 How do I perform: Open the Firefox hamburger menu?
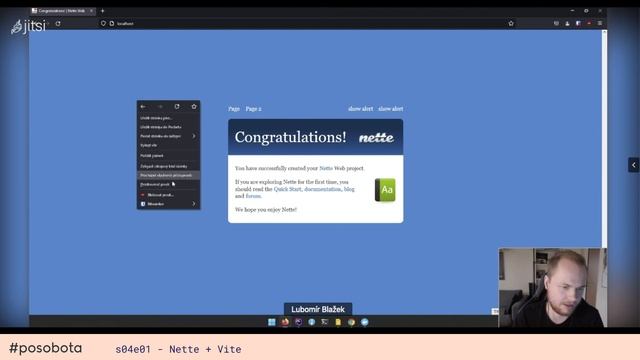coord(600,24)
